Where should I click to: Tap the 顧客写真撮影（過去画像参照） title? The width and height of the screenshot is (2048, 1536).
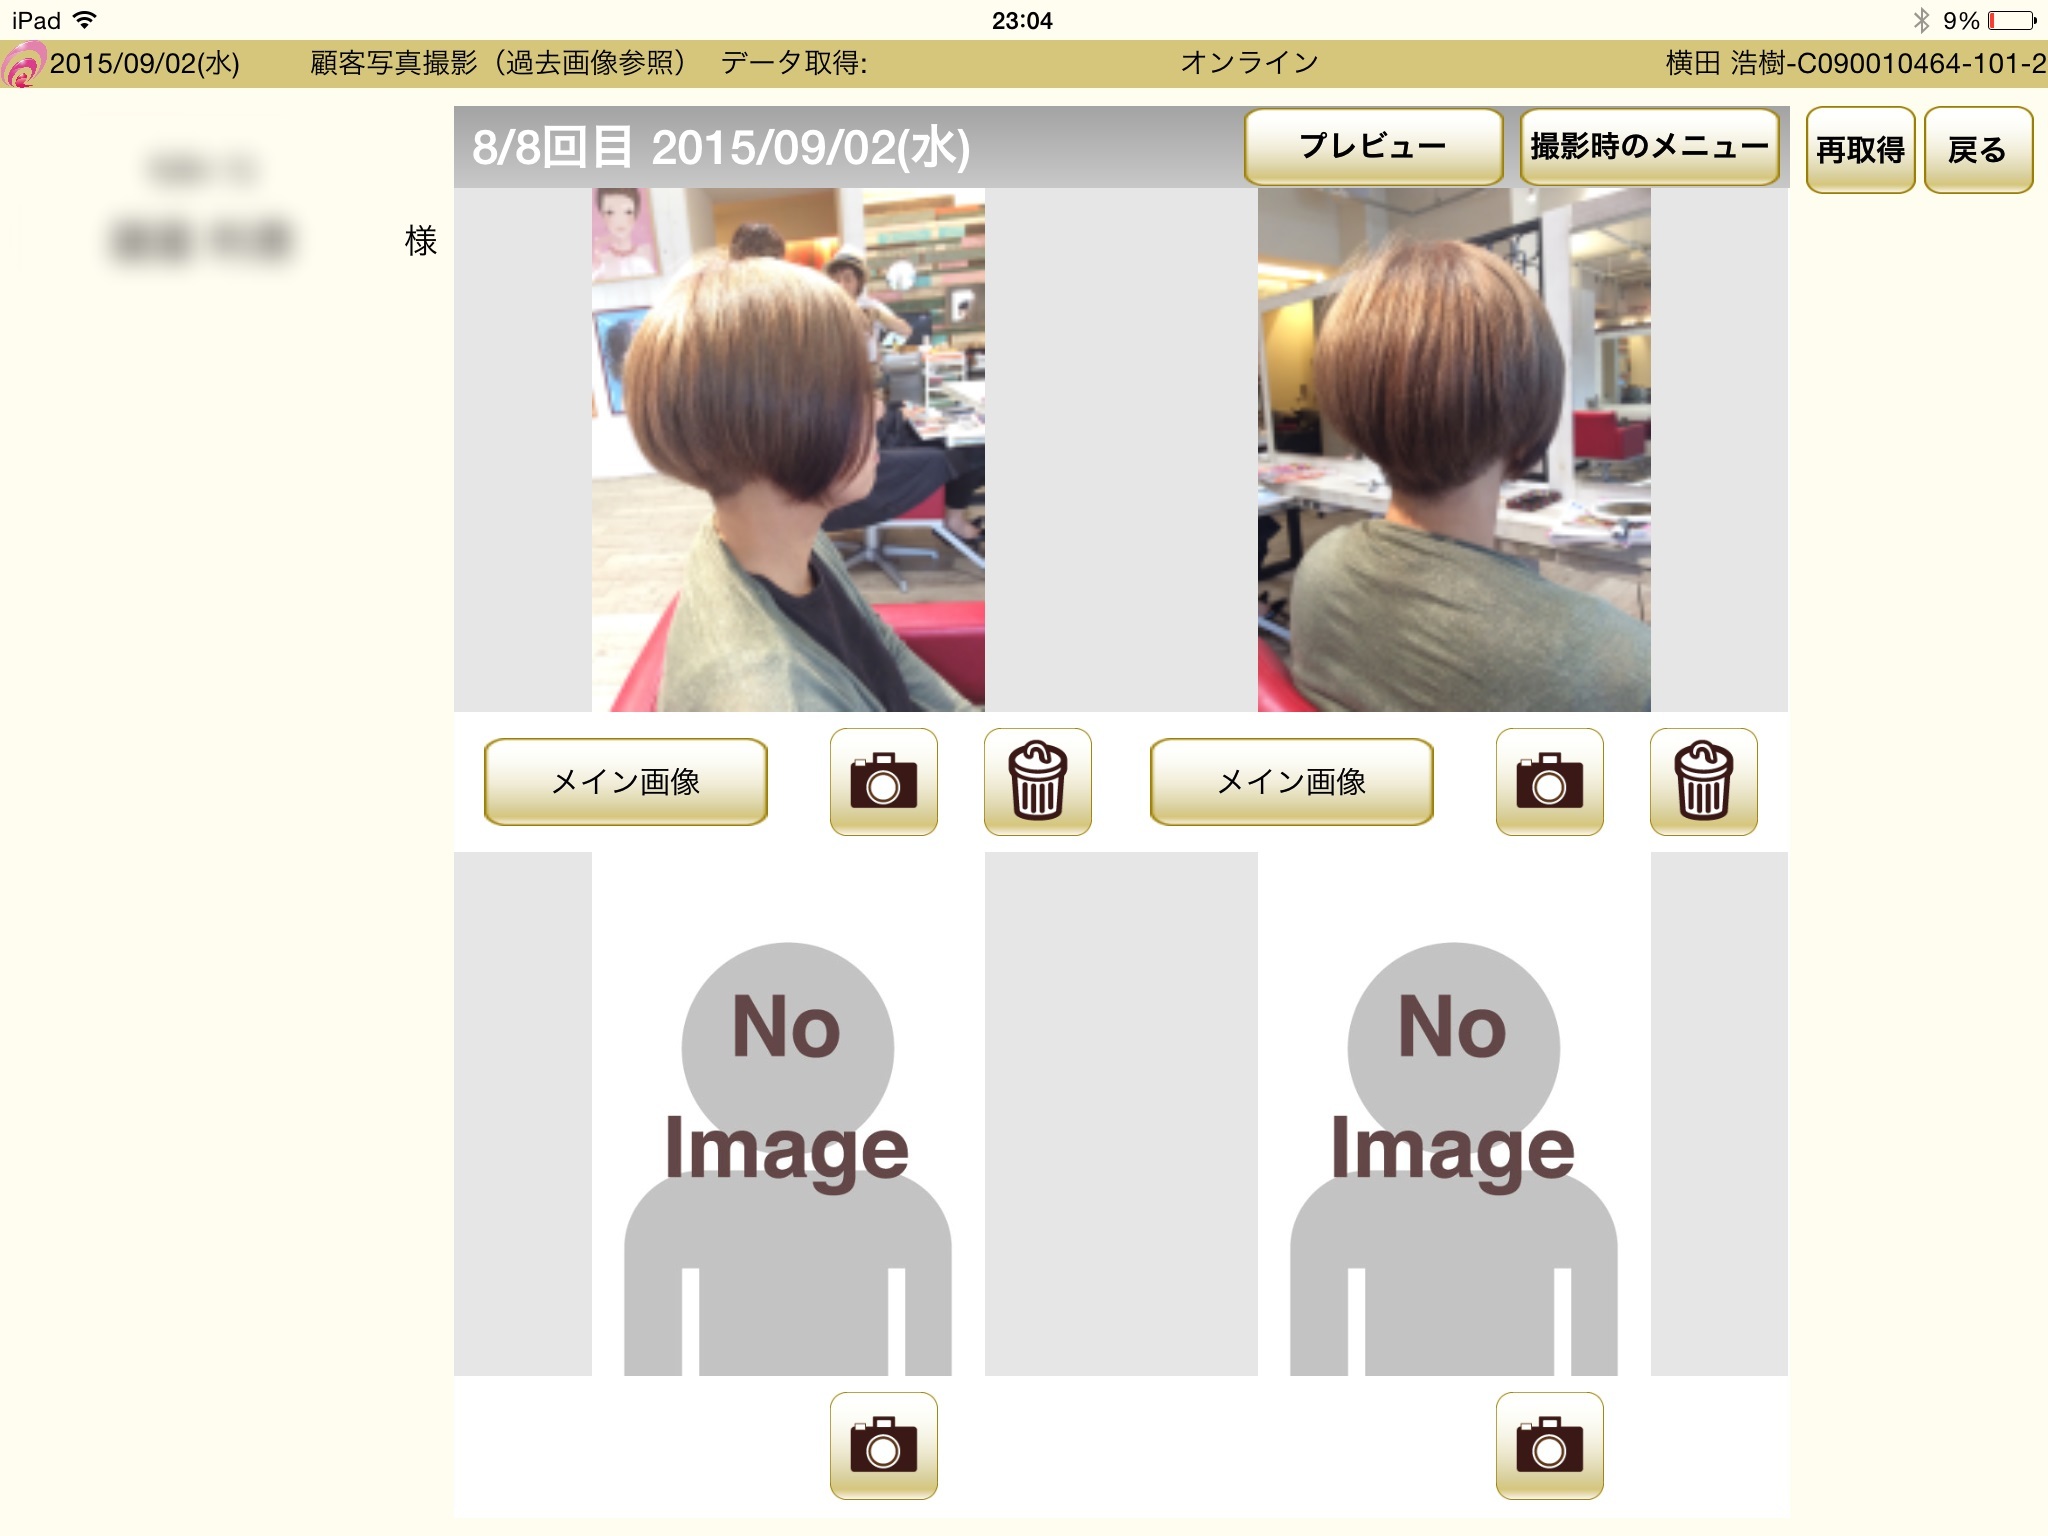(x=498, y=63)
